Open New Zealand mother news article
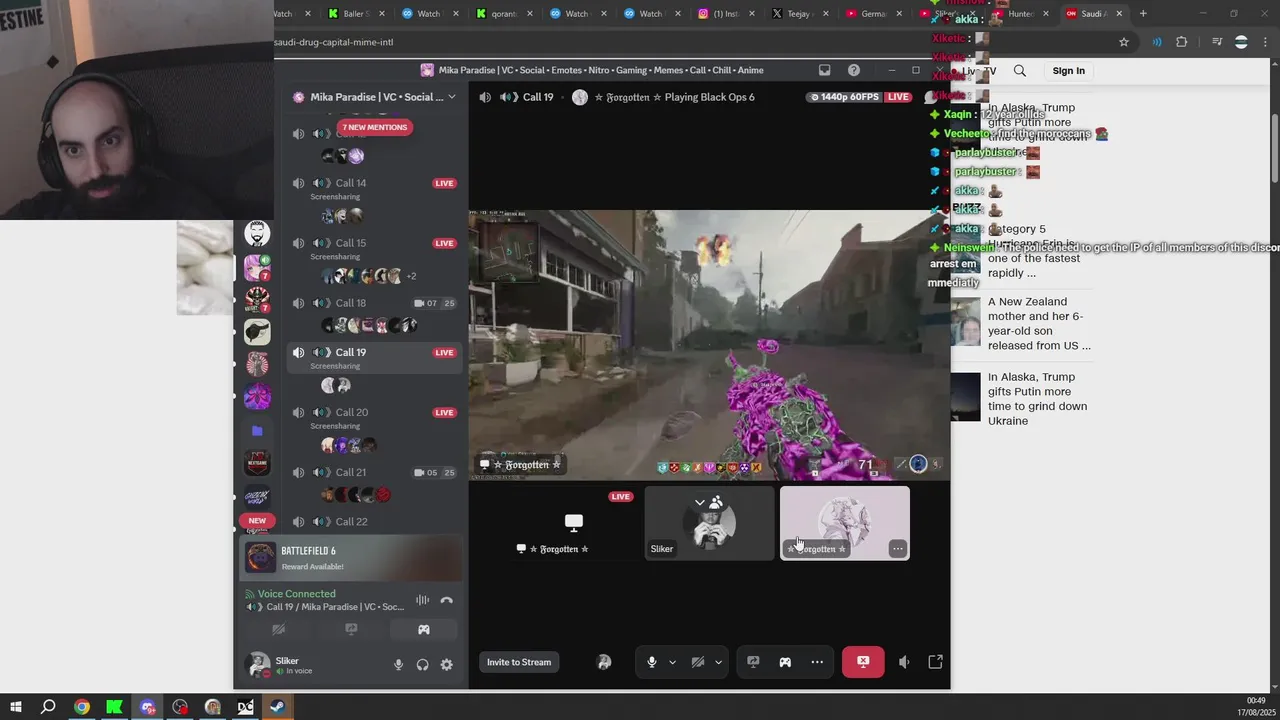The height and width of the screenshot is (720, 1280). click(x=1039, y=323)
